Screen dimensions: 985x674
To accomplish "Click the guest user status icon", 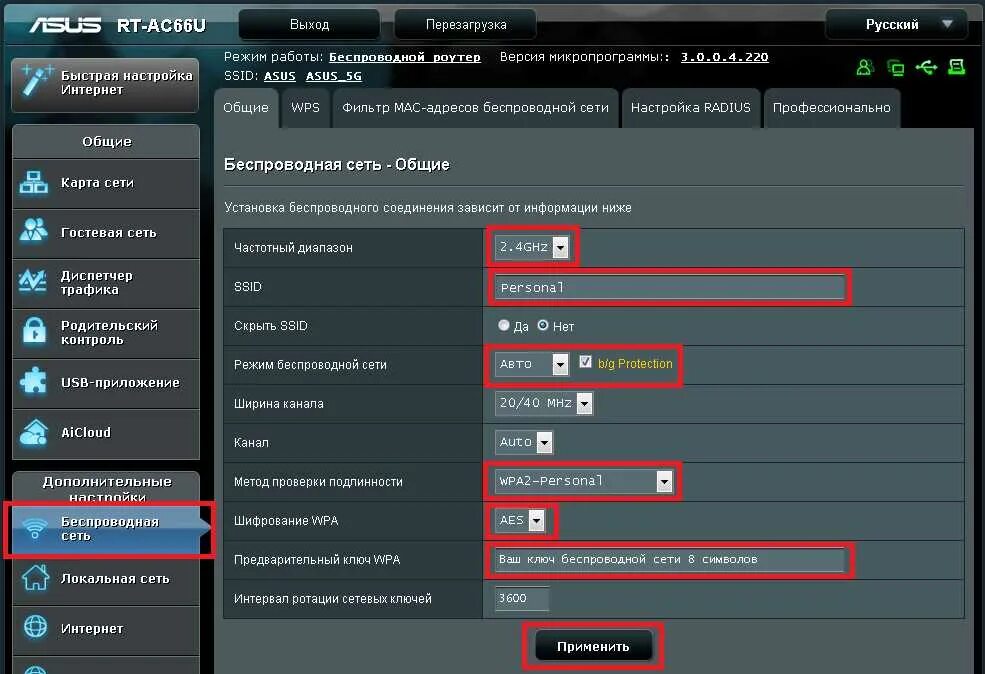I will [864, 67].
